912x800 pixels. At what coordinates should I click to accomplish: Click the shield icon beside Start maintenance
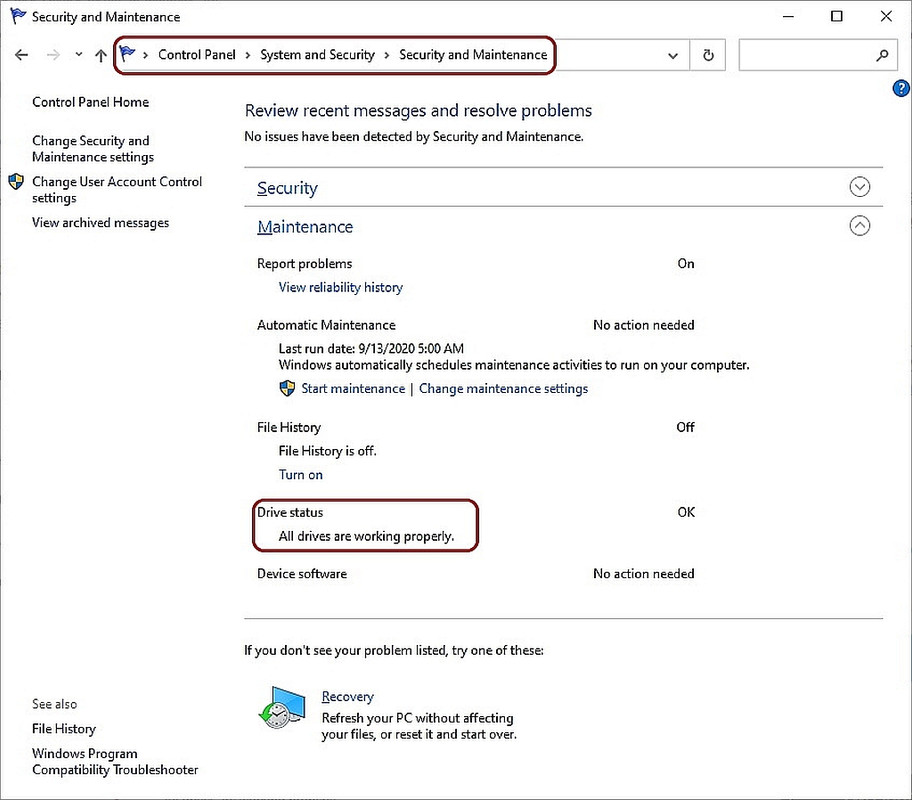(x=287, y=389)
